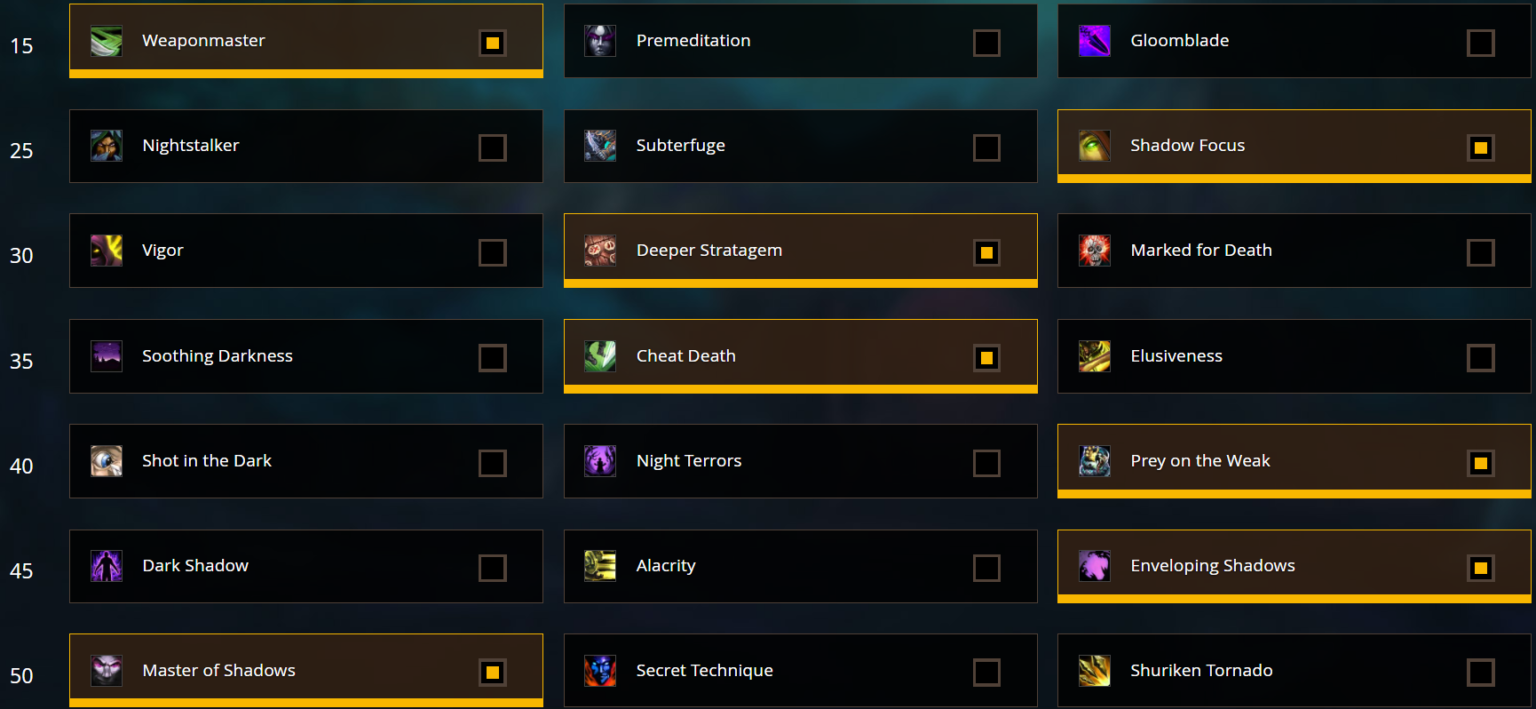Toggle the Night Terrors checkbox
This screenshot has height=709, width=1536.
pos(987,461)
